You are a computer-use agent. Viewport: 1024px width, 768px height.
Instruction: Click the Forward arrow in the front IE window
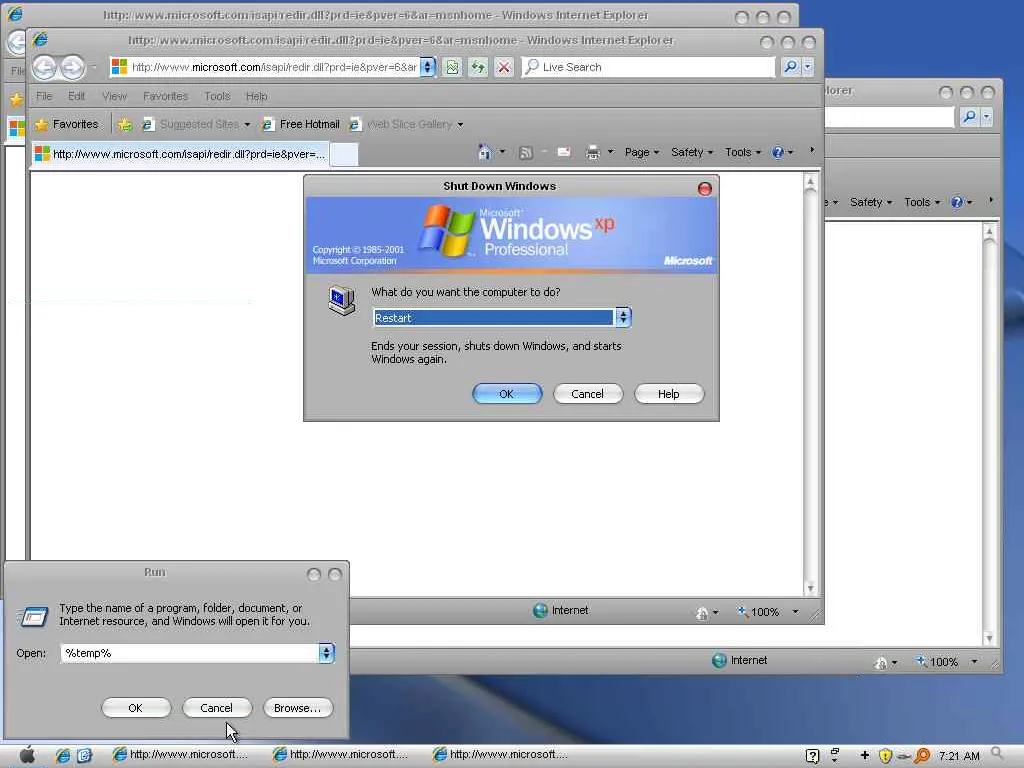point(72,67)
